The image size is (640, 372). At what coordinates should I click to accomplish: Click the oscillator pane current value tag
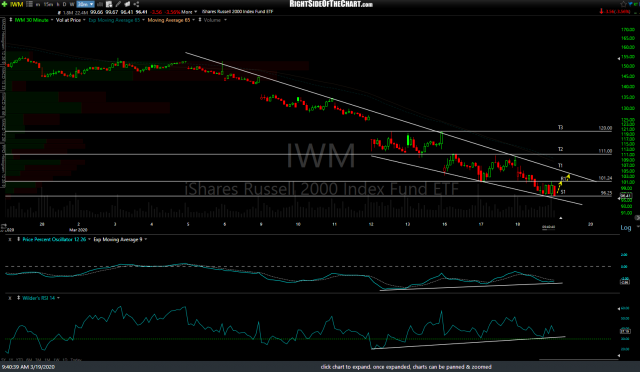click(x=625, y=281)
